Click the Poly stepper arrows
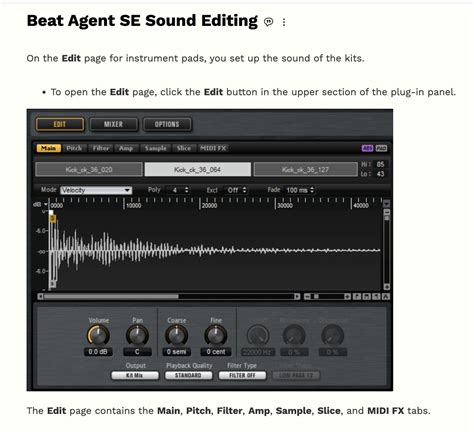474x432 pixels. click(187, 190)
